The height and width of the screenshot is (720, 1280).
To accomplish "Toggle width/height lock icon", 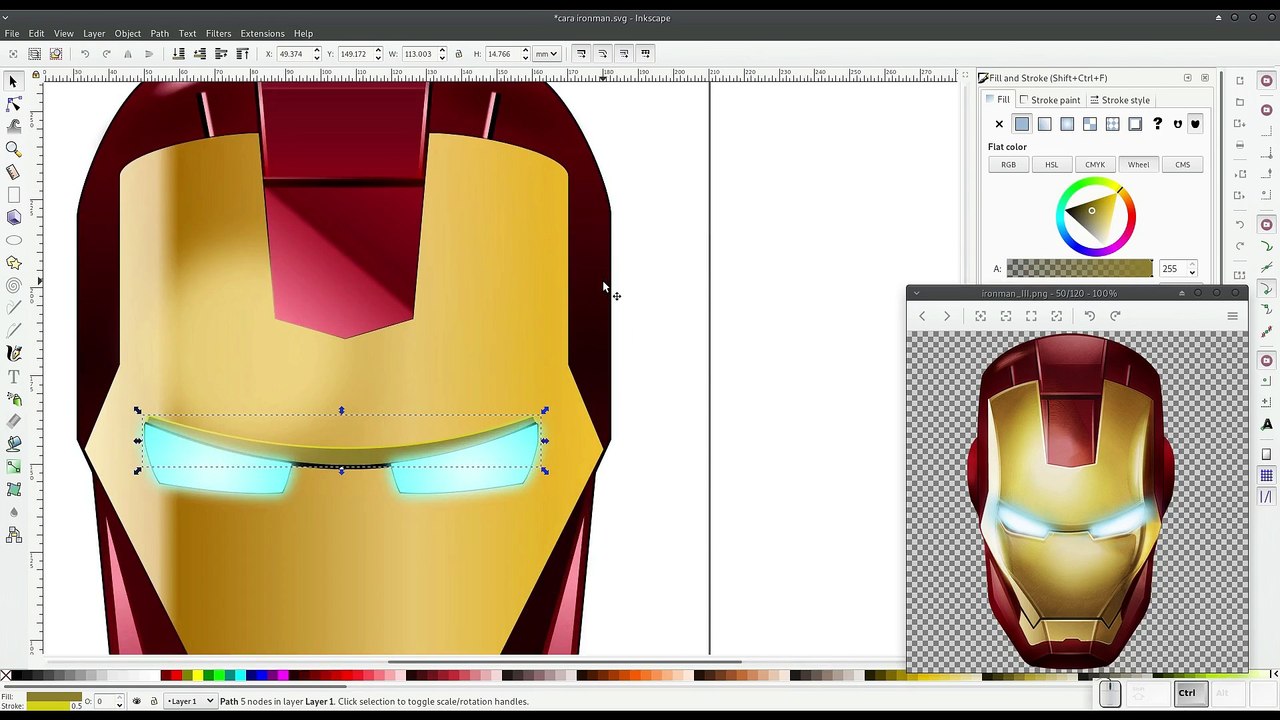I will [x=459, y=54].
